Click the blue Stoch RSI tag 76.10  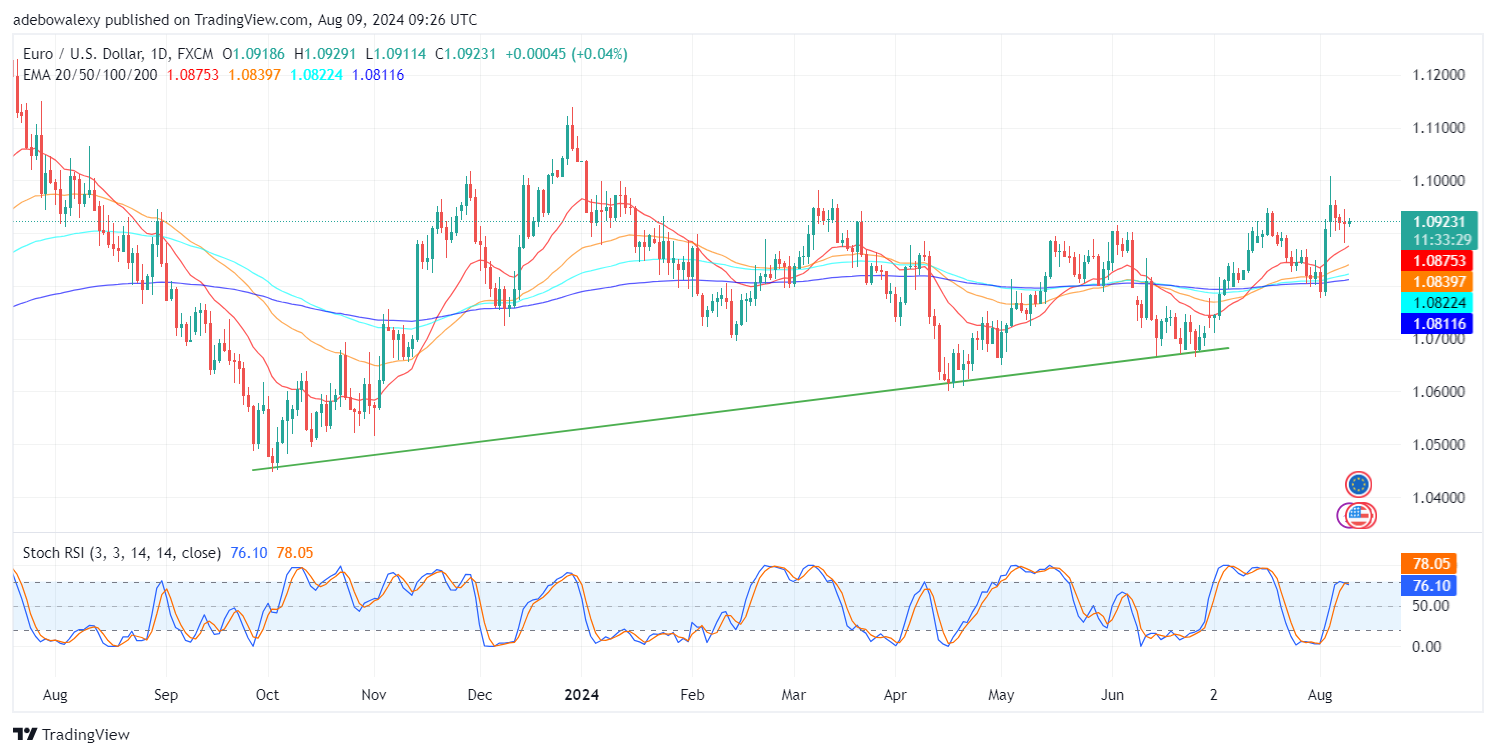tap(1429, 585)
